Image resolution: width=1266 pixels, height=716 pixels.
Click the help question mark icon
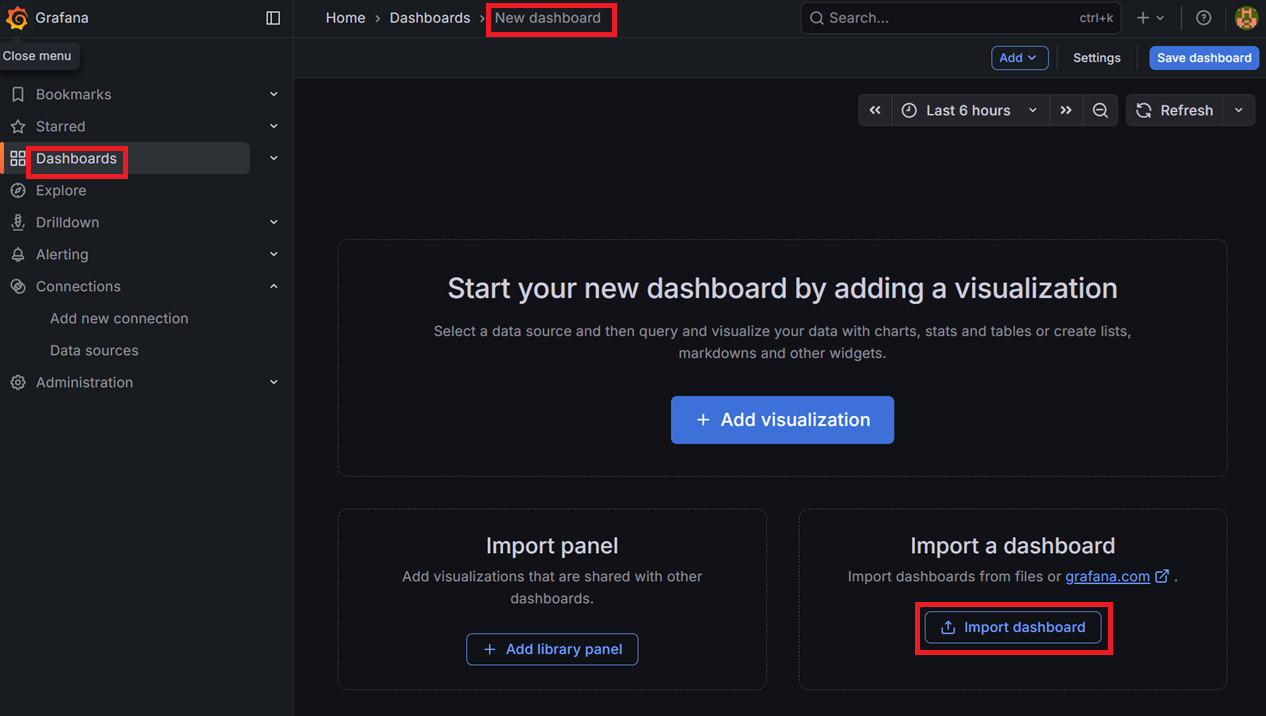1204,18
